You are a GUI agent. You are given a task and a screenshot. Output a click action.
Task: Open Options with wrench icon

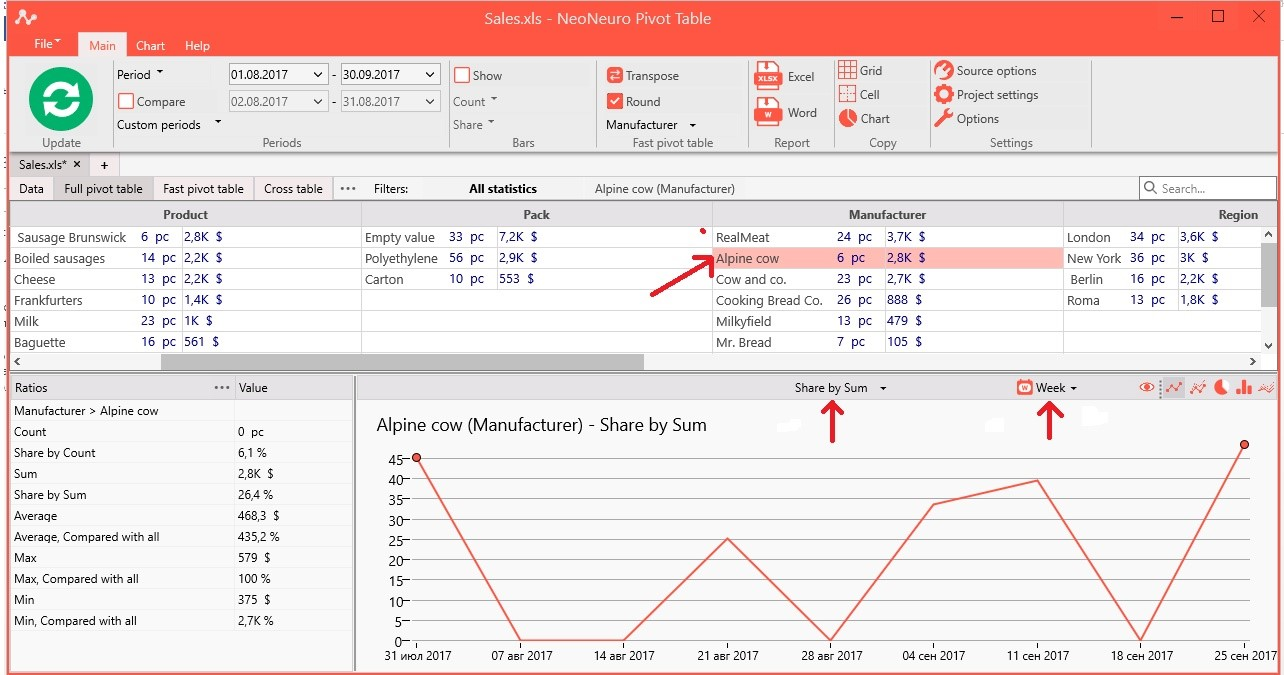coord(966,119)
